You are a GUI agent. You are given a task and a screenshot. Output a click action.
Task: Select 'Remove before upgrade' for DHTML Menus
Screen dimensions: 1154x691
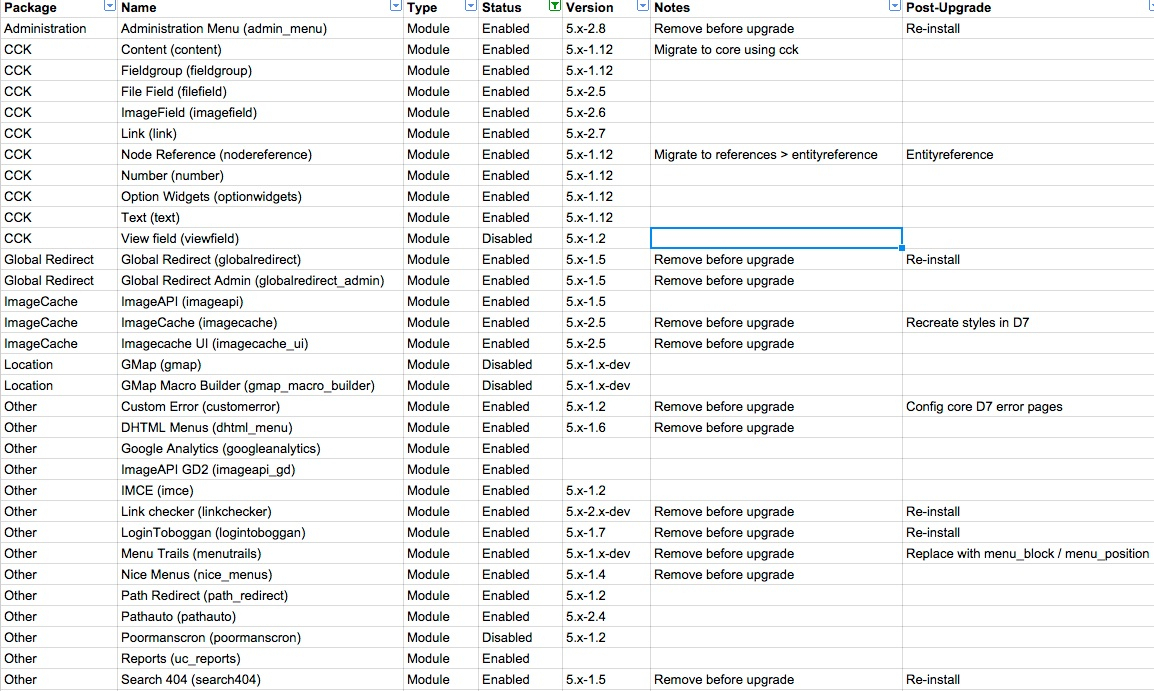(776, 428)
